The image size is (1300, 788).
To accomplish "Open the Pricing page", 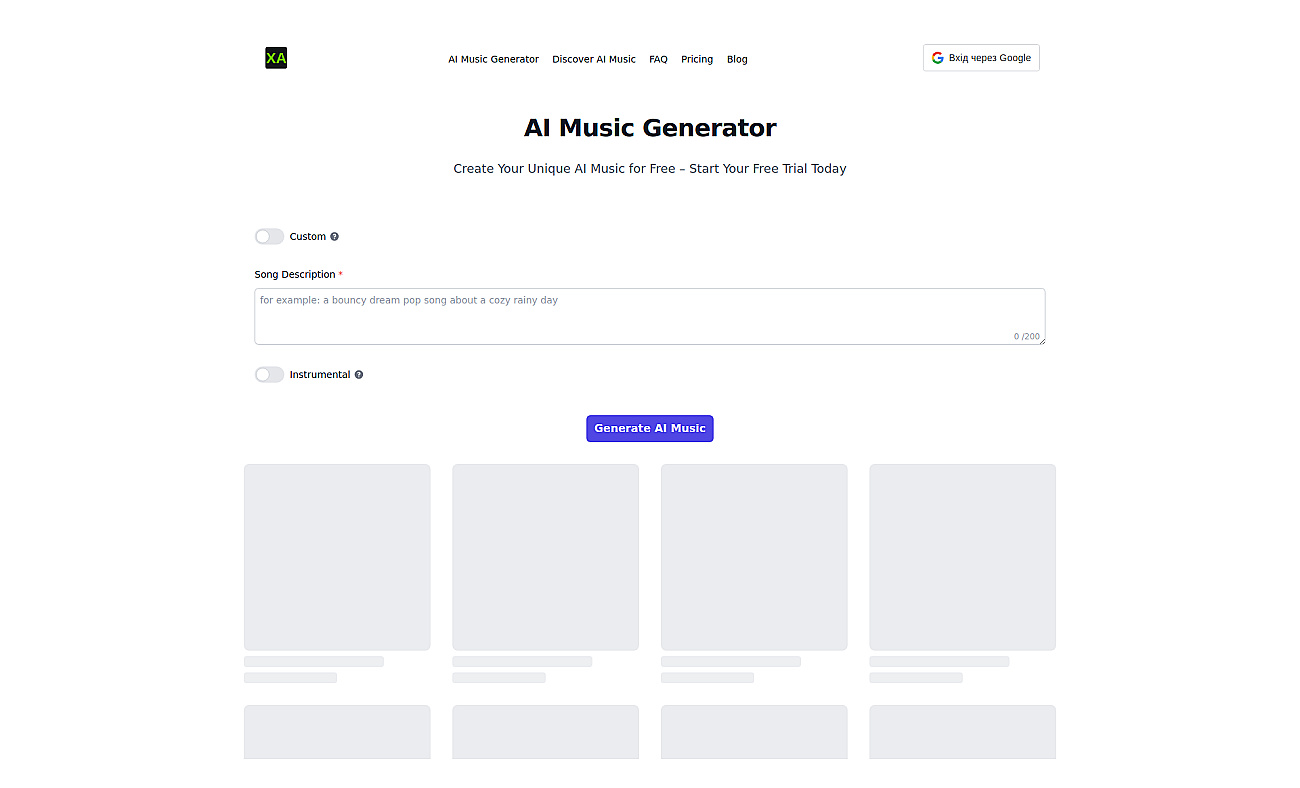I will pos(697,59).
